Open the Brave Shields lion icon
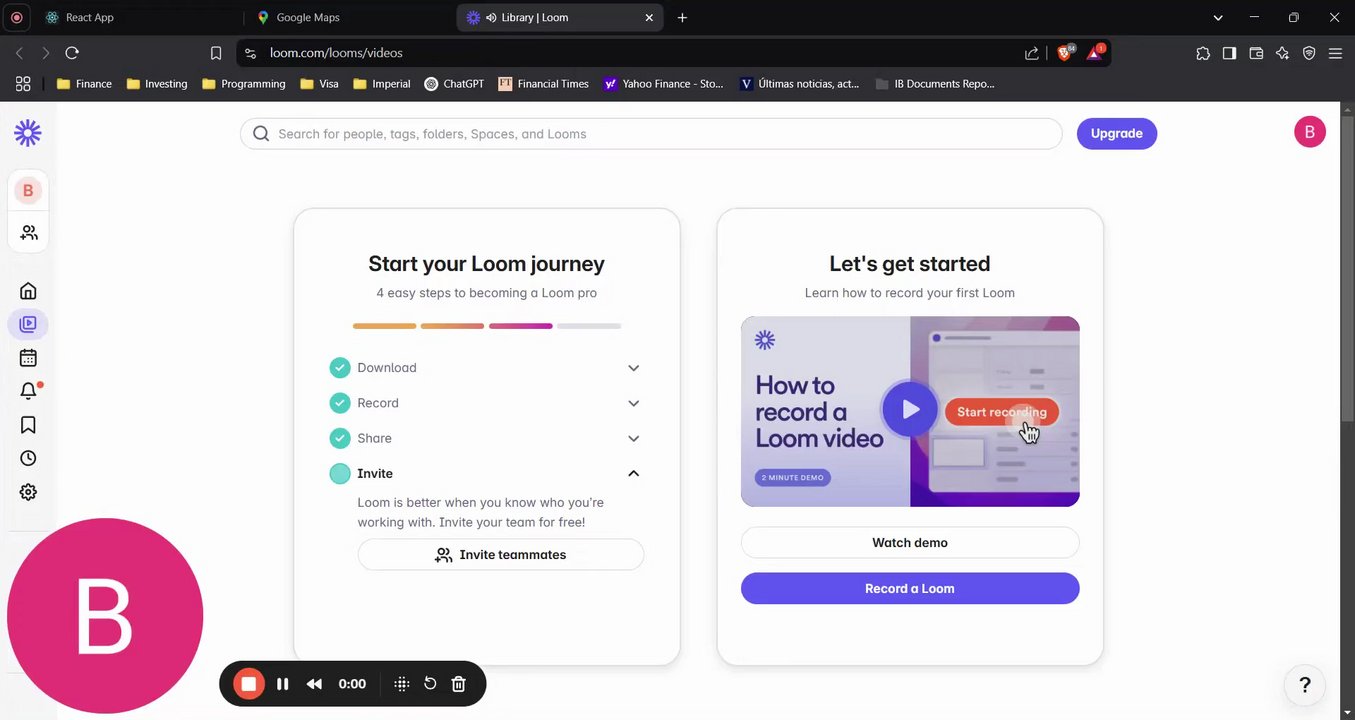 pos(1065,52)
